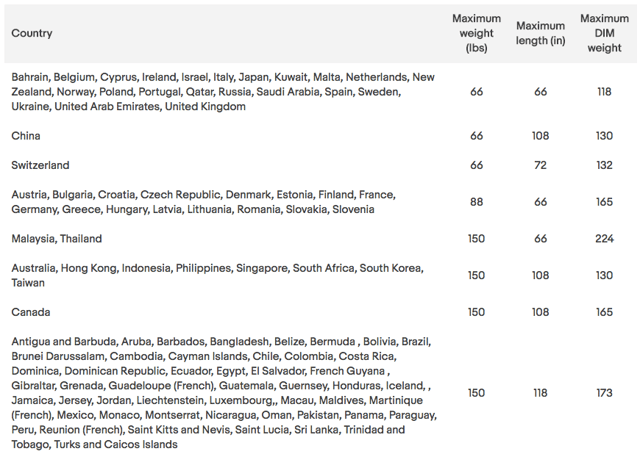Click the Canada country cell
Screen dimensions: 640x454
(x=31, y=312)
